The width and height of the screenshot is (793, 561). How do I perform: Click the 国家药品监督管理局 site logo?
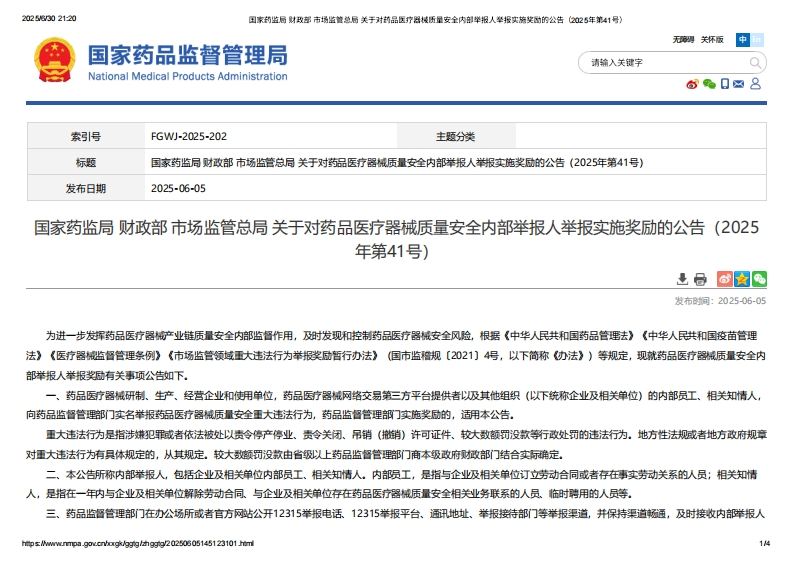coord(187,61)
